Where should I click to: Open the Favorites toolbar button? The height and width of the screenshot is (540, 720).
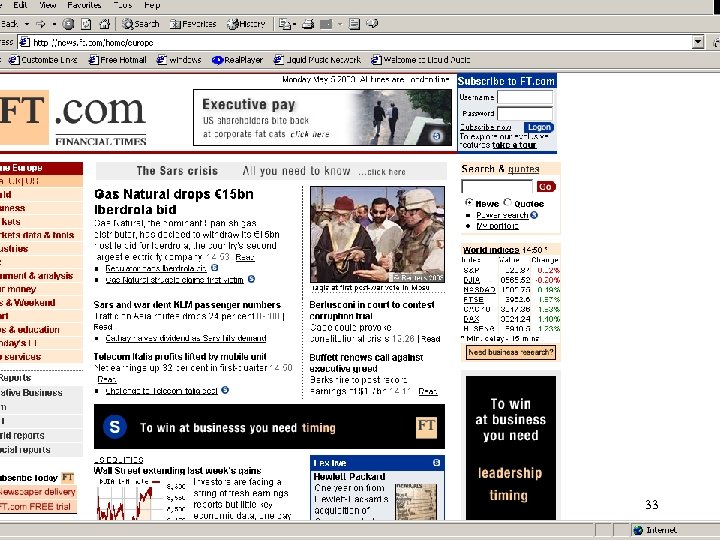(x=192, y=24)
